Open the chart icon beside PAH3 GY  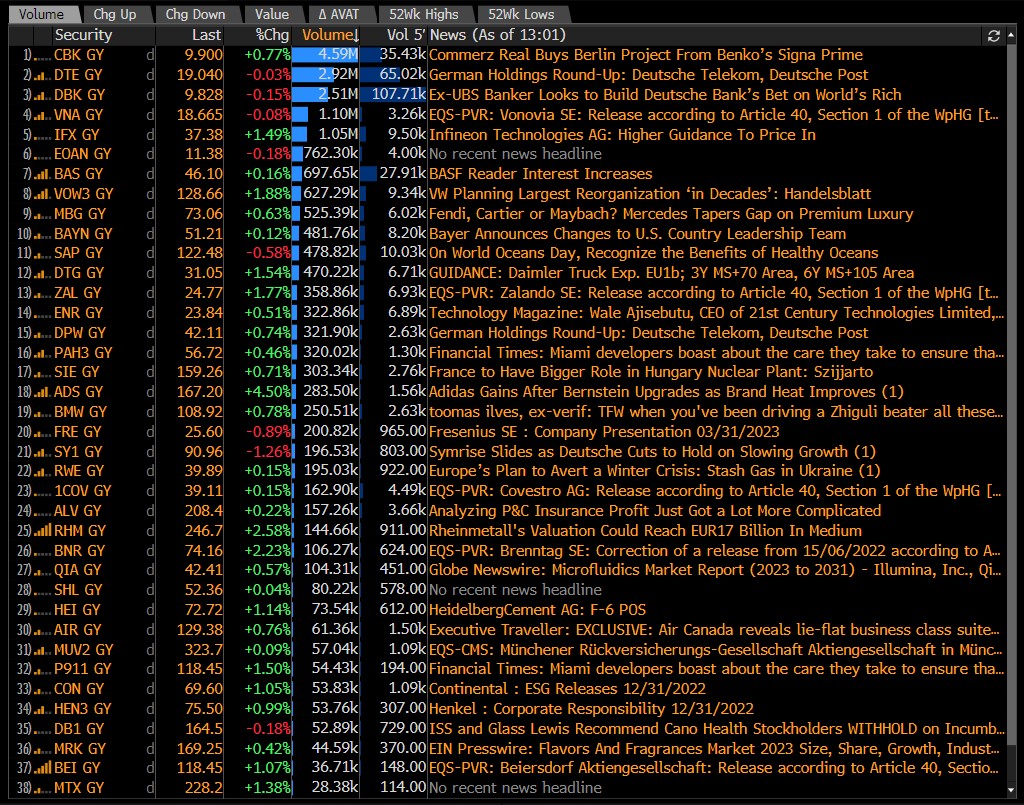[42, 353]
